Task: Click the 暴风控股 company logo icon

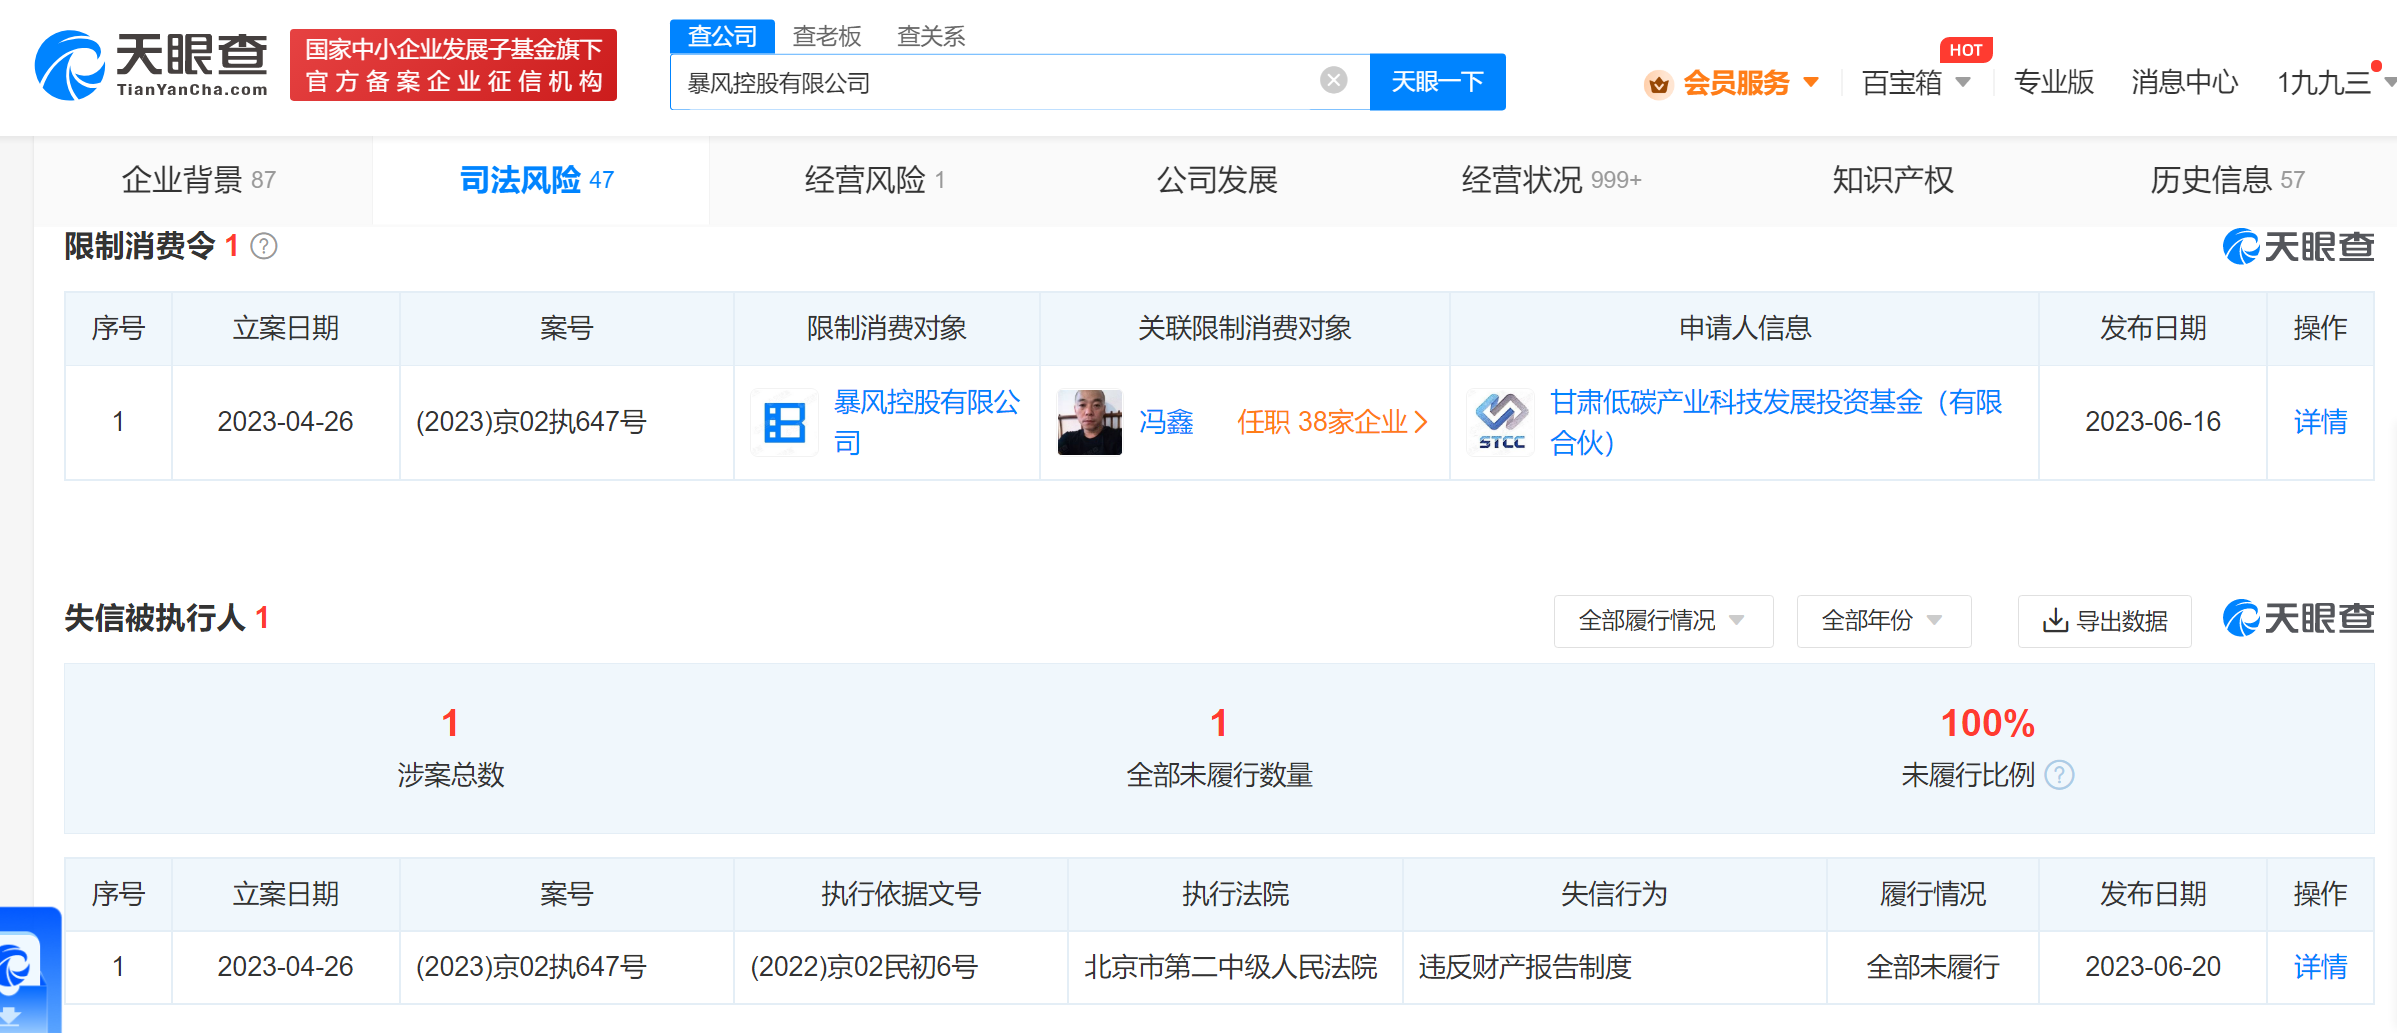Action: pyautogui.click(x=785, y=422)
